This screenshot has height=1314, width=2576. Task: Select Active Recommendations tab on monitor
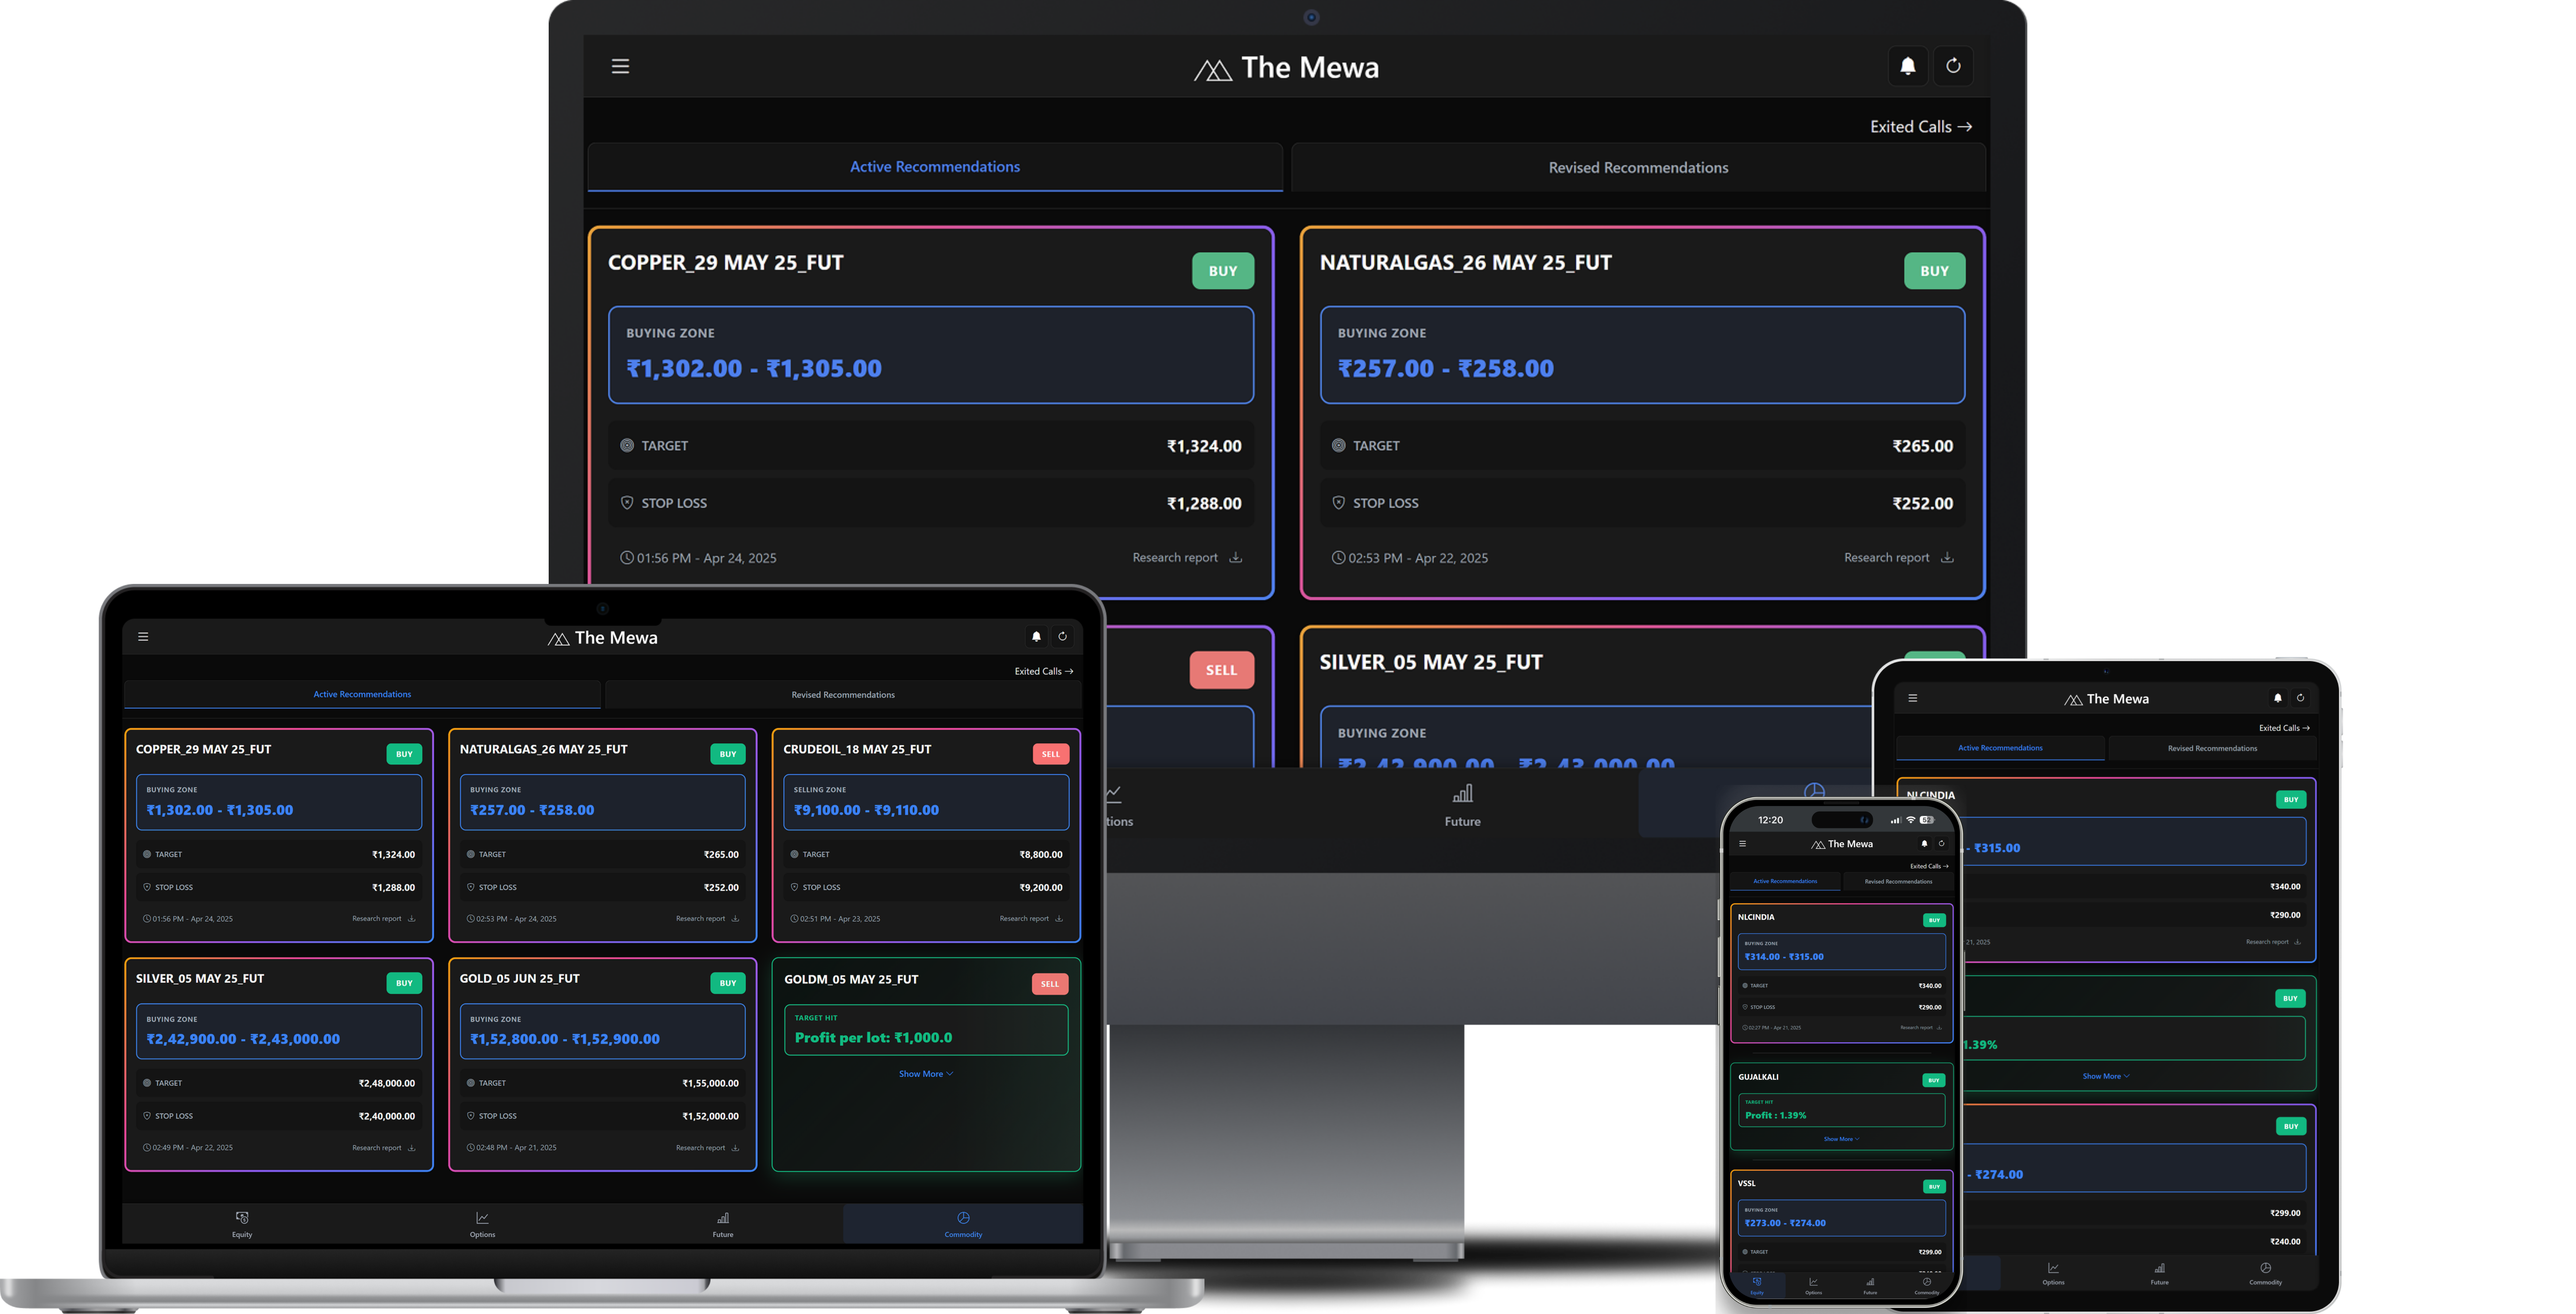tap(935, 167)
